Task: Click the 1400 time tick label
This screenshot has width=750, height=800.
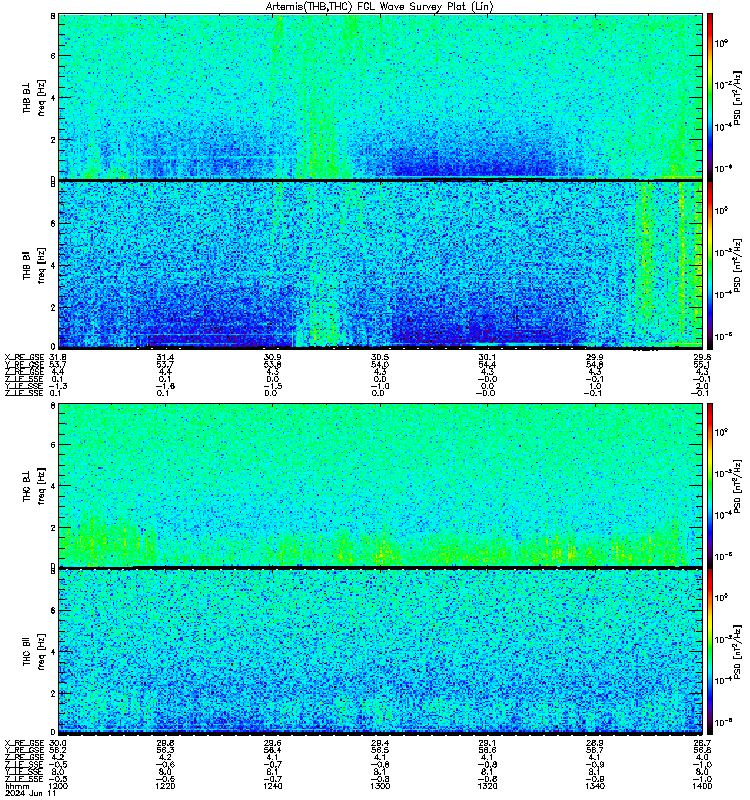Action: tap(702, 786)
